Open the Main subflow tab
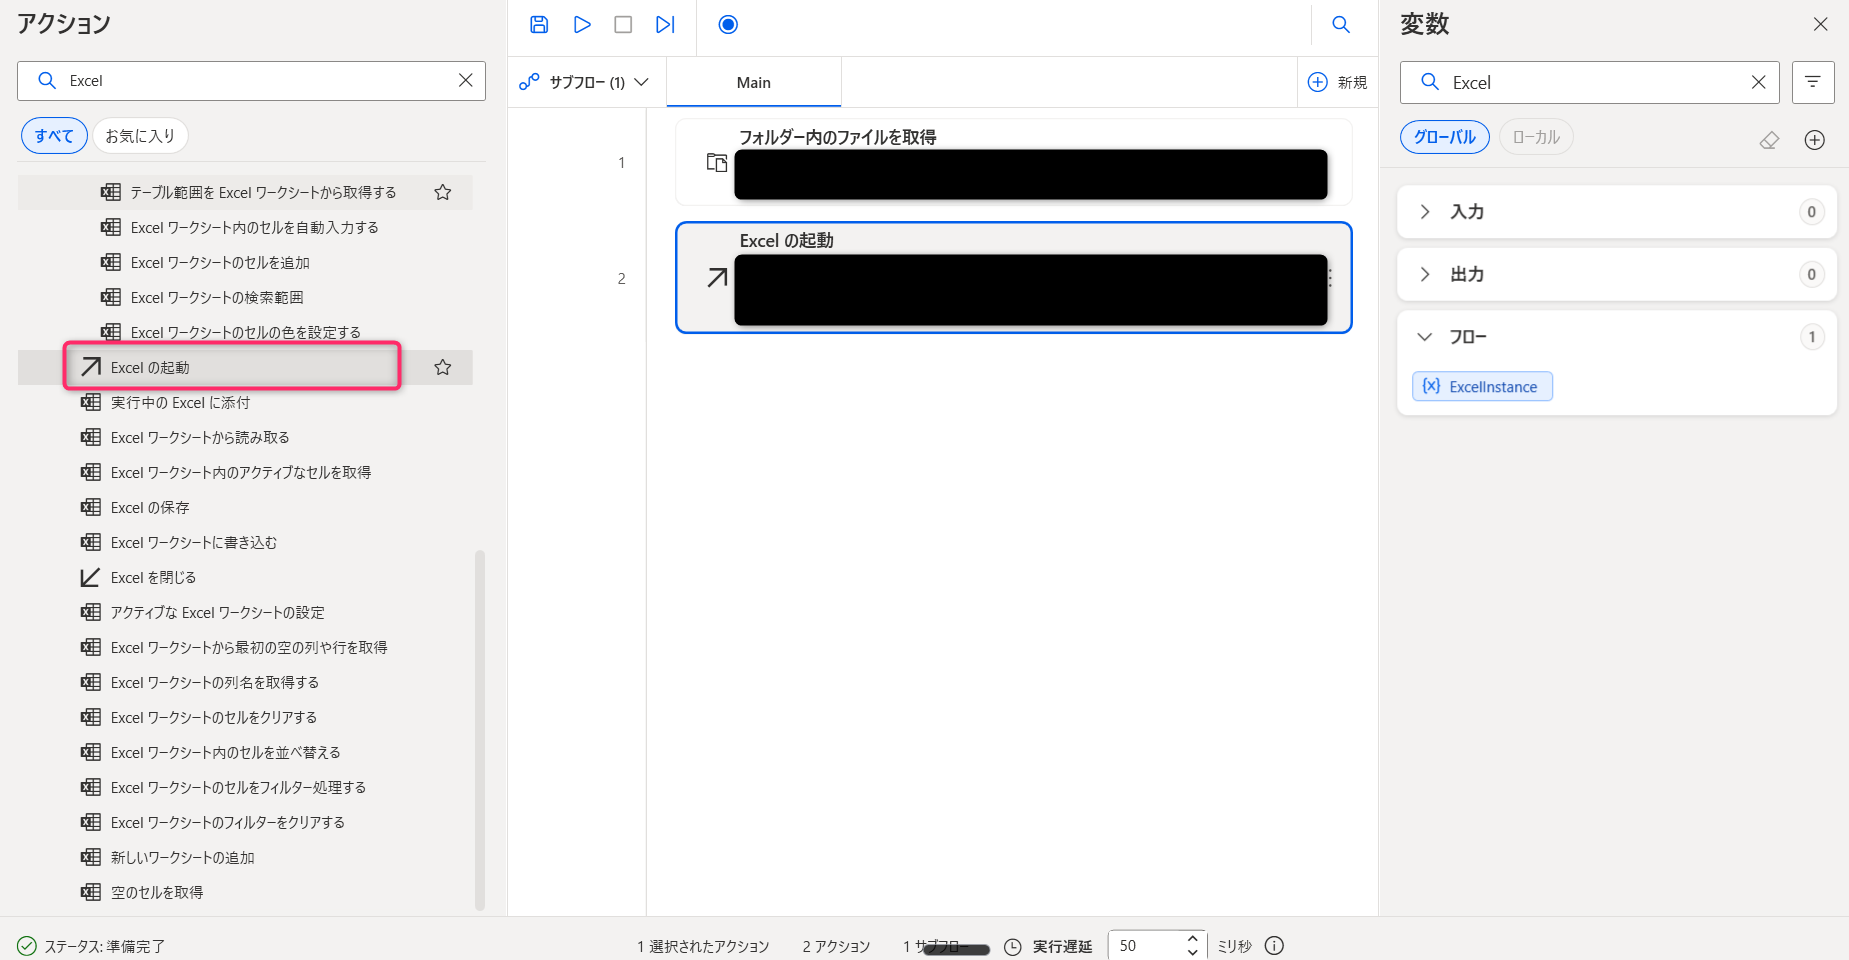 [754, 82]
